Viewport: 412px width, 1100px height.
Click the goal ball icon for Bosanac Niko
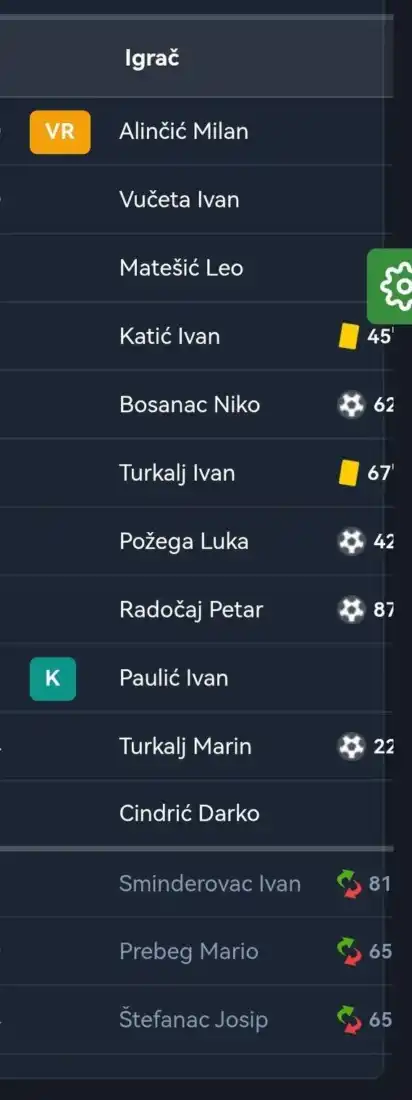click(352, 405)
